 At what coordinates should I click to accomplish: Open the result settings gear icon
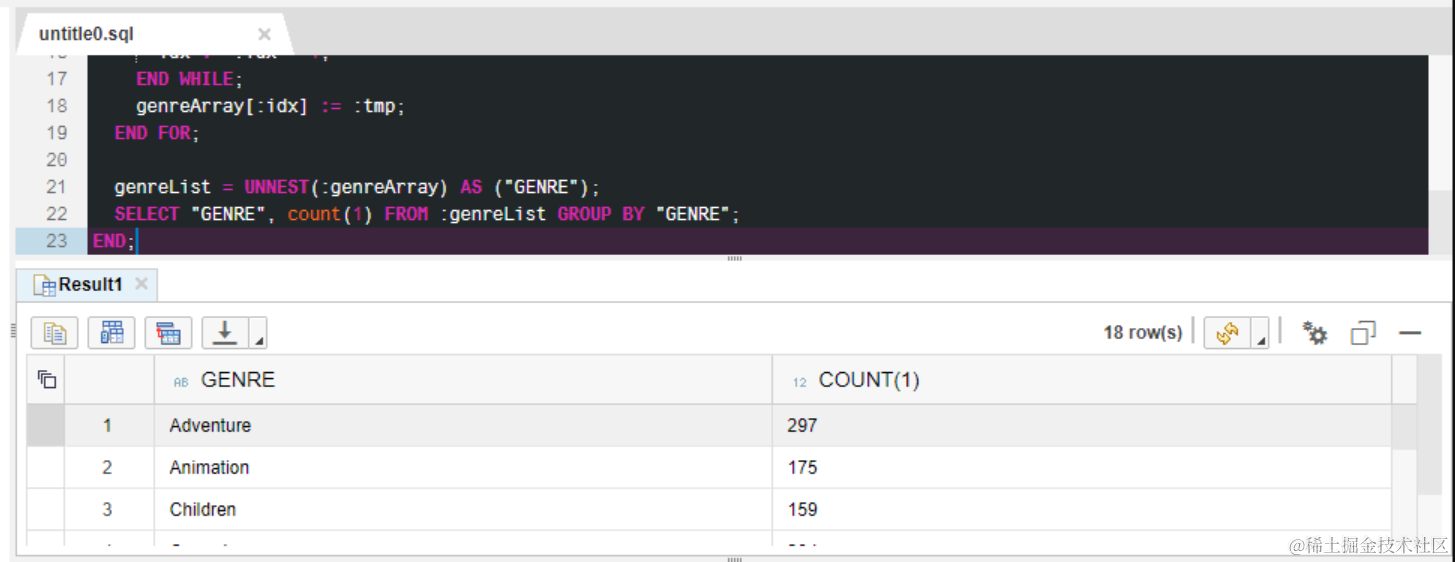(1314, 333)
